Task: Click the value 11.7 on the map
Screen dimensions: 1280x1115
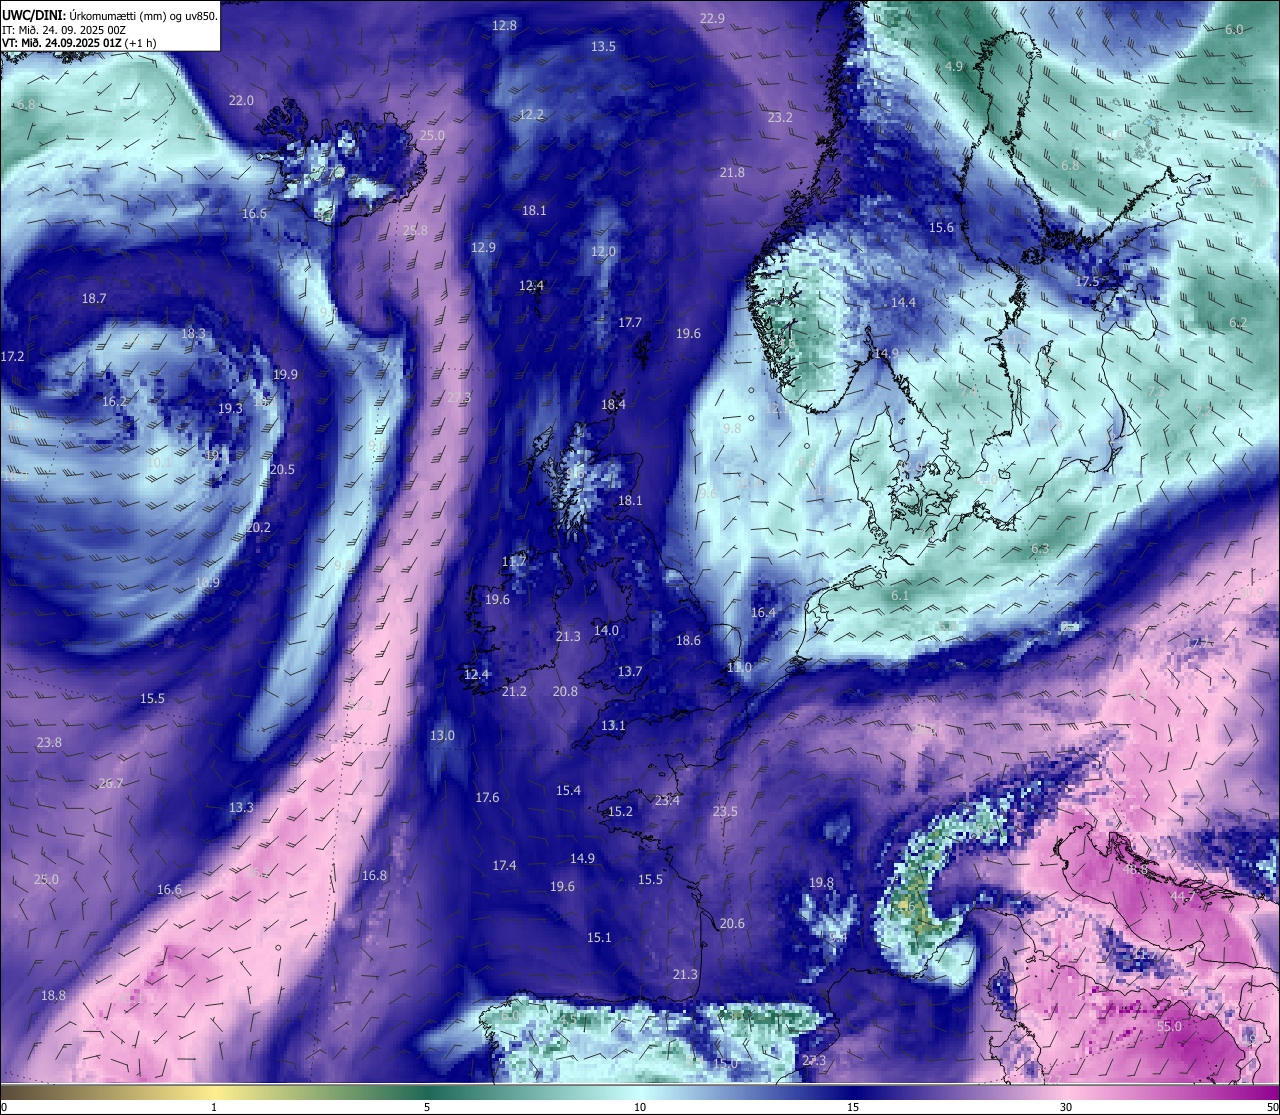Action: pos(513,561)
